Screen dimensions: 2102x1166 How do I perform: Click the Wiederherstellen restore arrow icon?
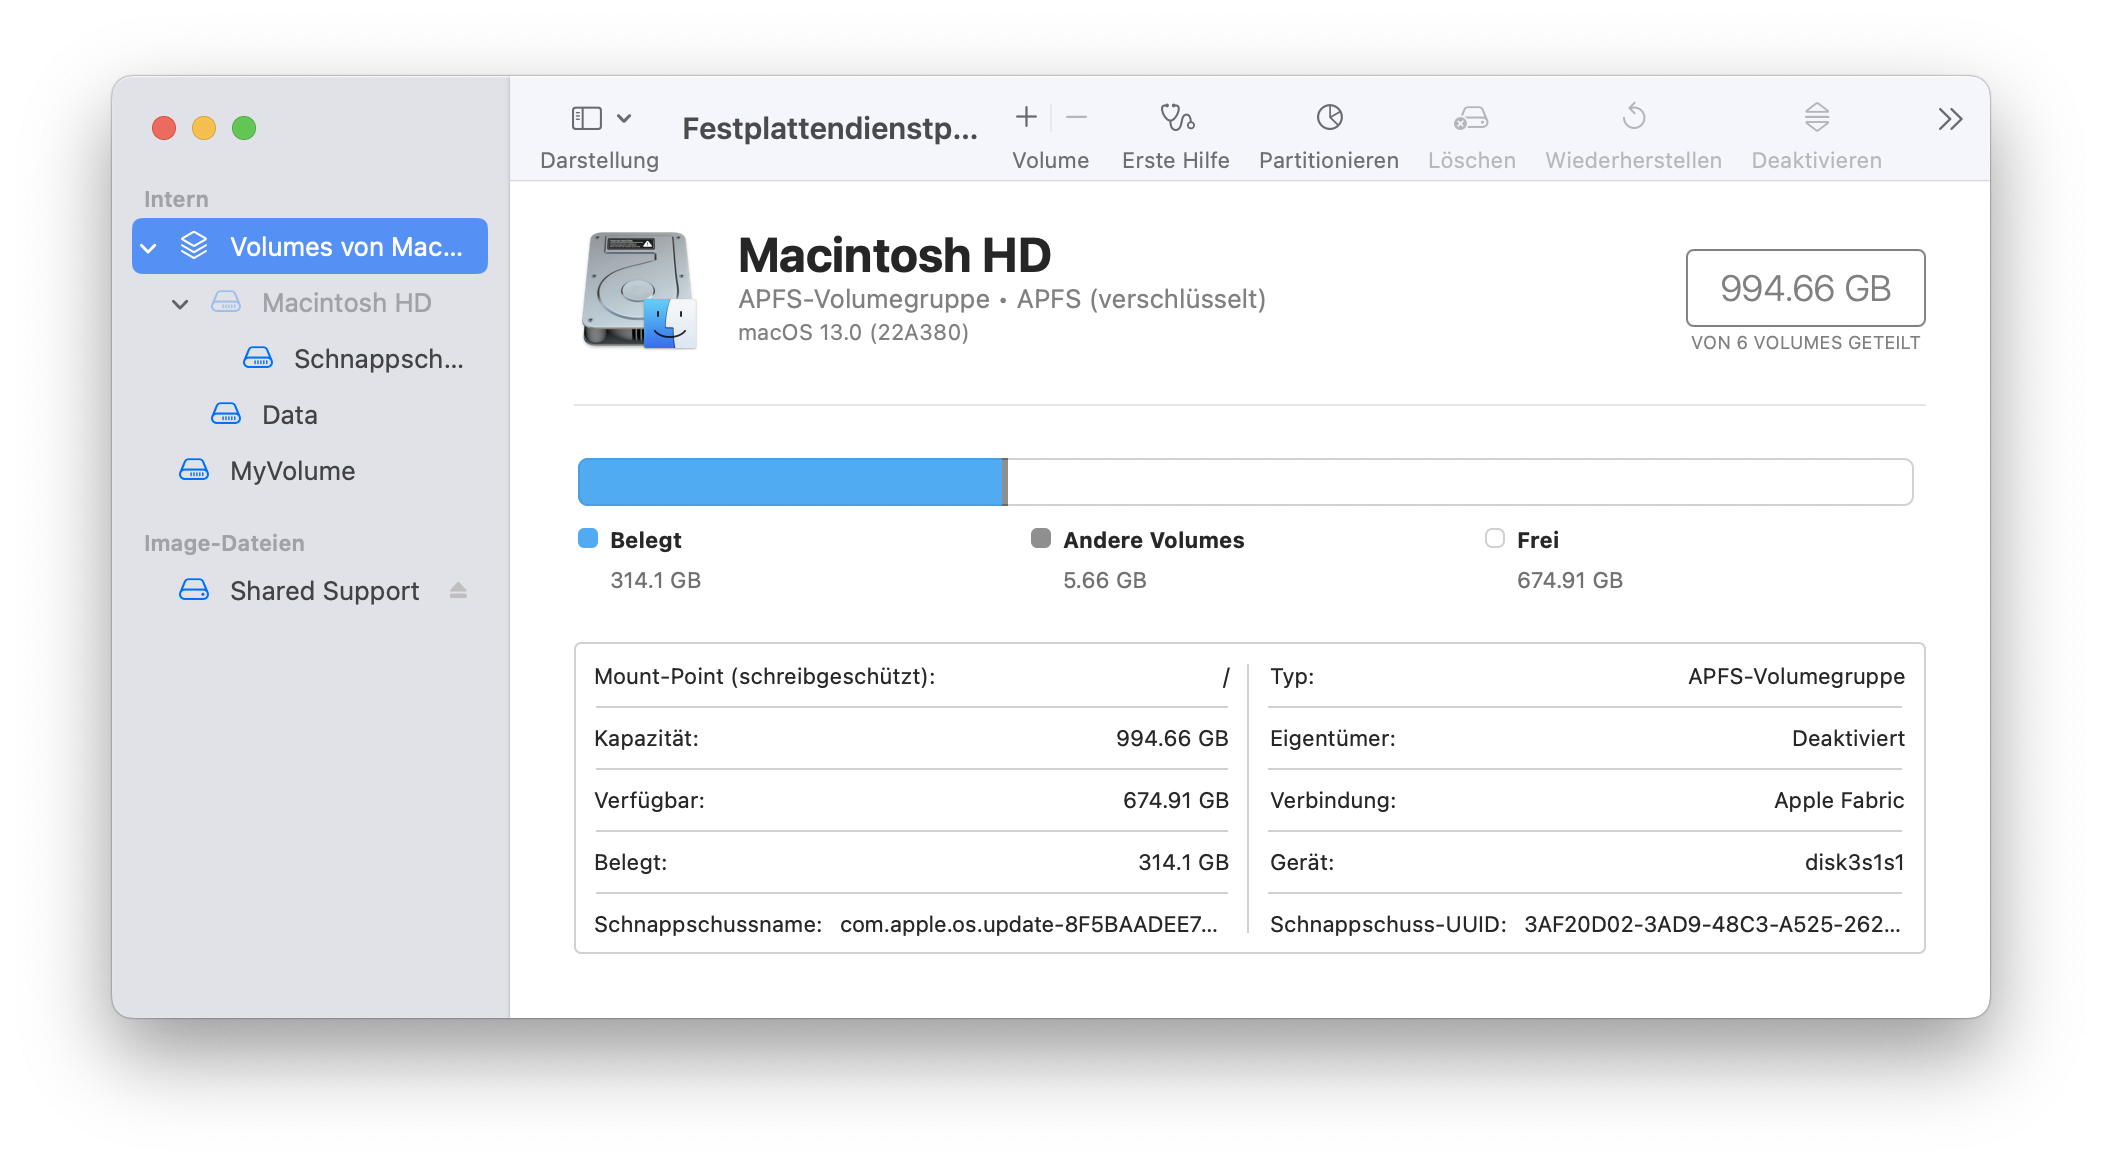tap(1633, 118)
